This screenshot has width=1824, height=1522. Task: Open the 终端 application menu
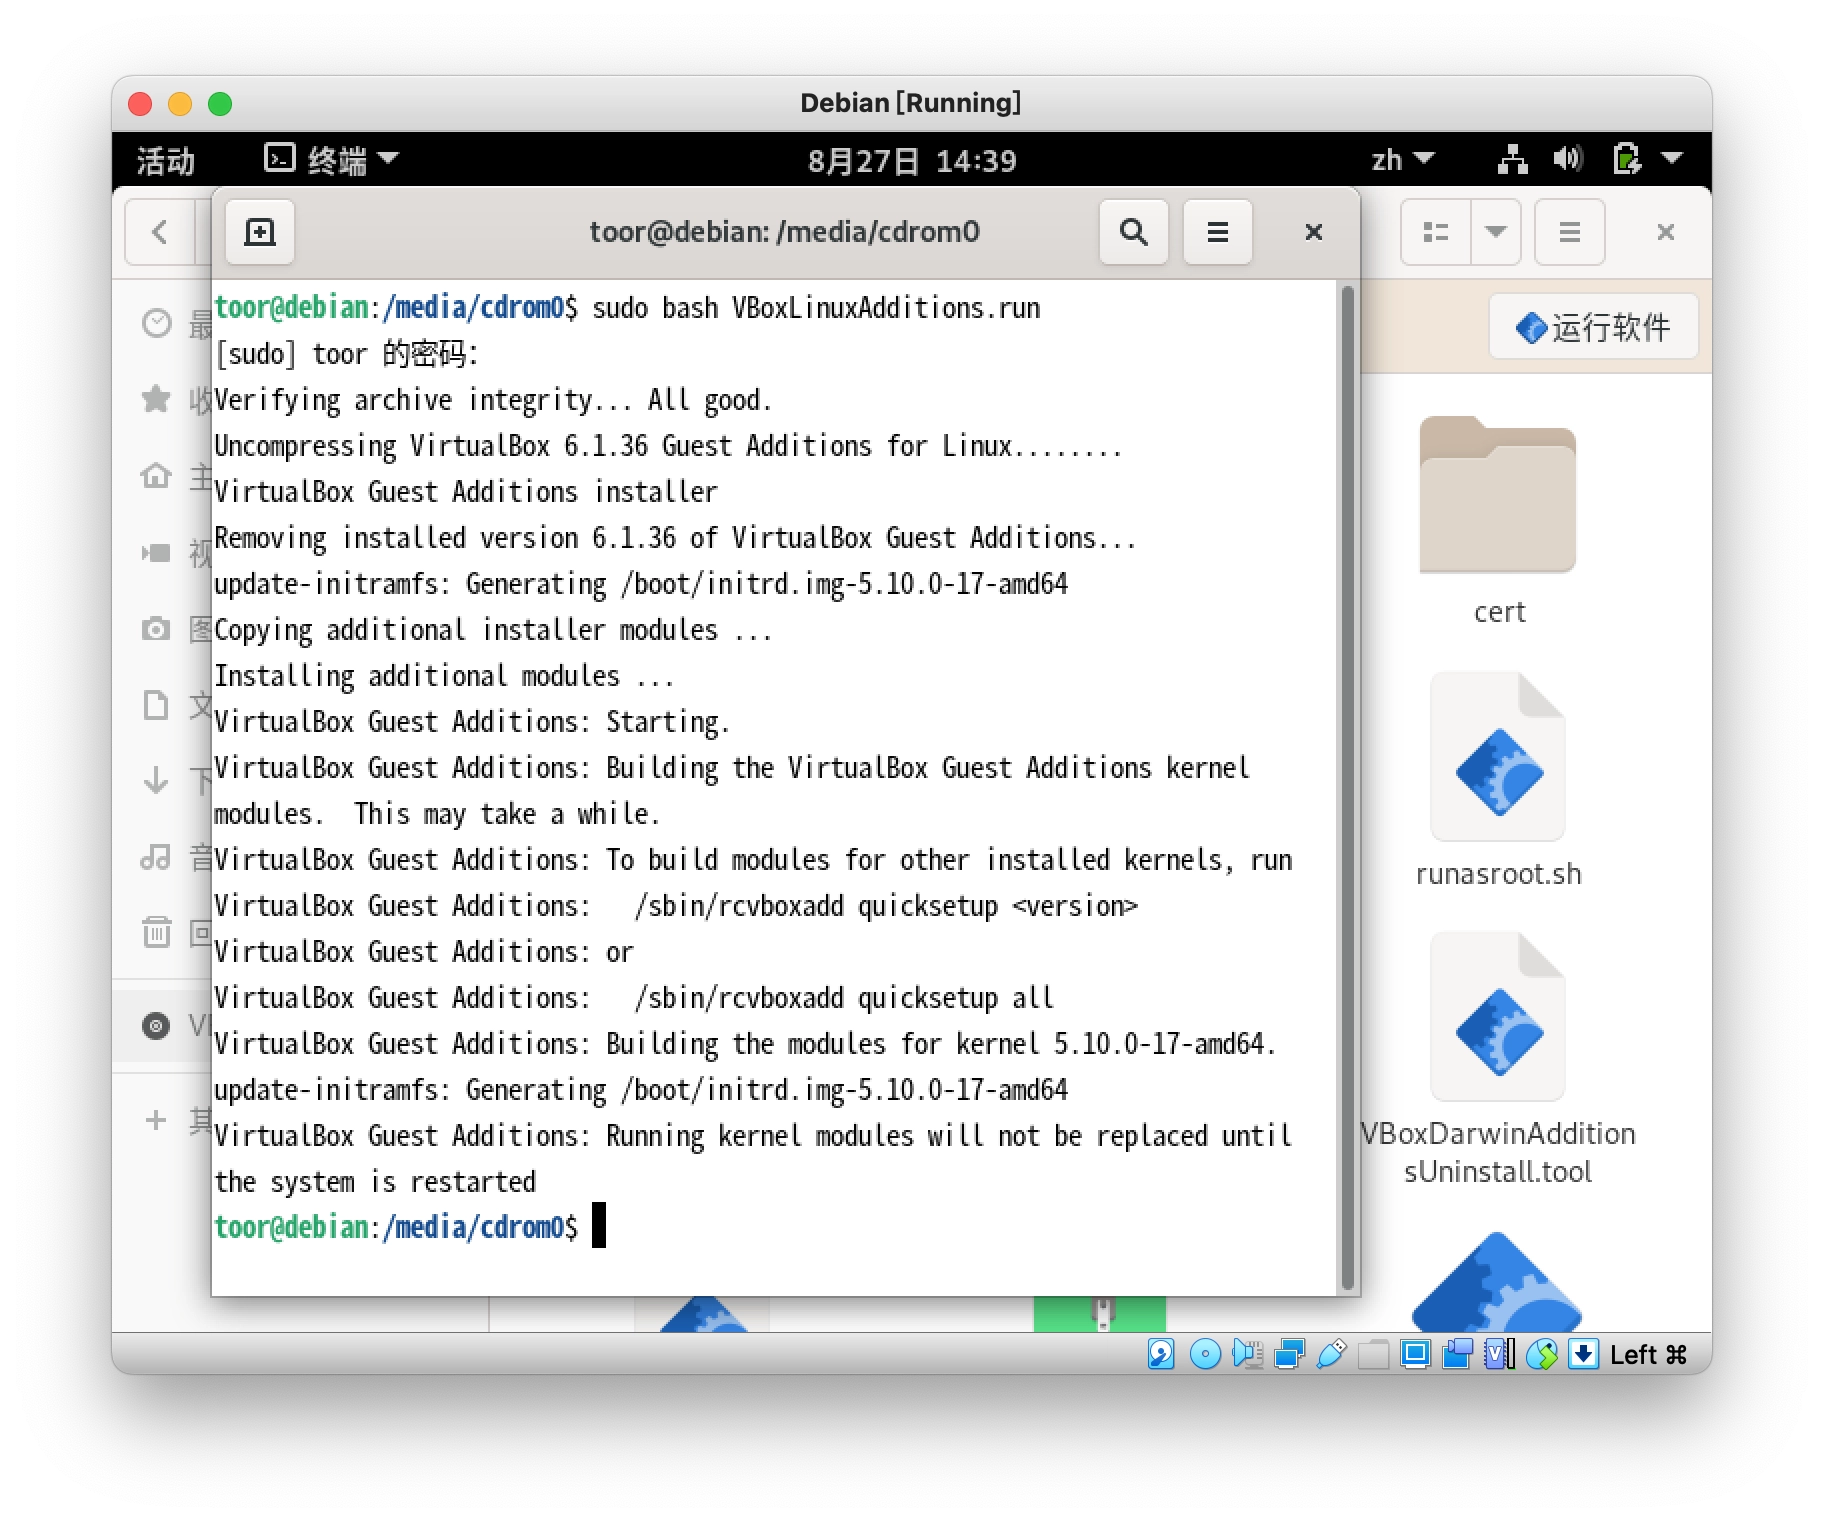click(x=331, y=159)
